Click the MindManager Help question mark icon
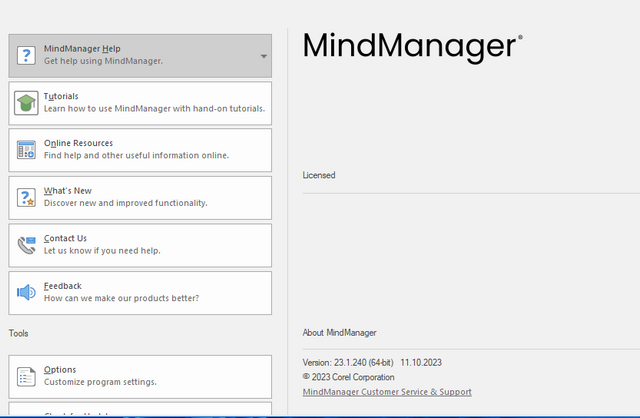640x418 pixels. (x=26, y=55)
